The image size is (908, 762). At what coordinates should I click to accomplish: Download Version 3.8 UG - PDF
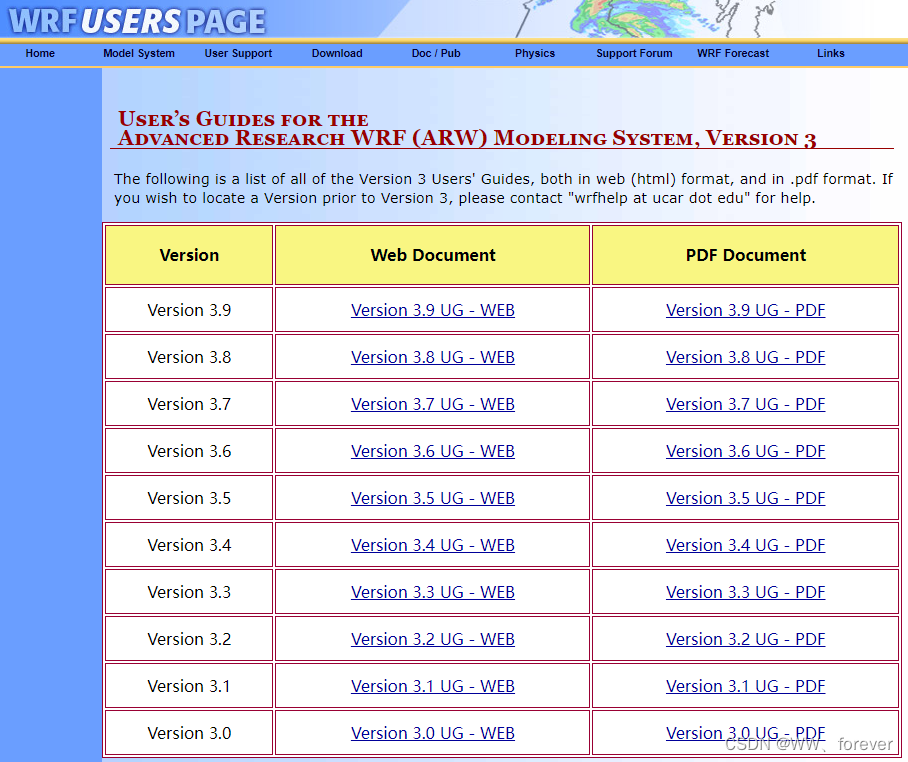[x=745, y=357]
